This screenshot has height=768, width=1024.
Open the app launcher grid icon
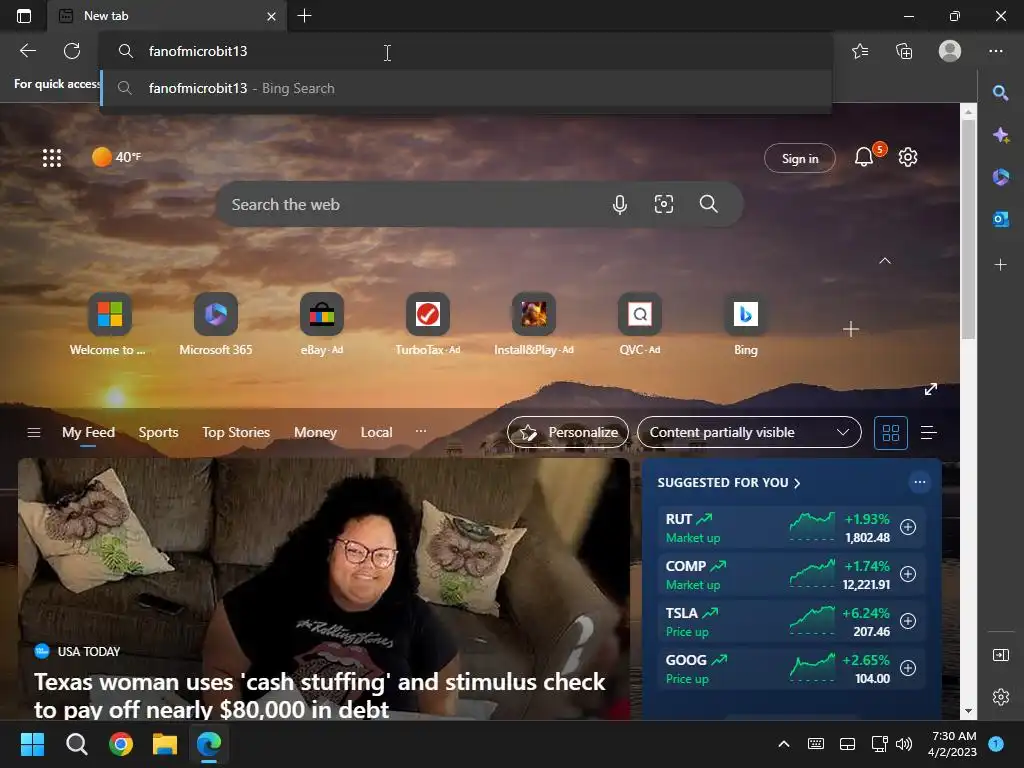[52, 157]
